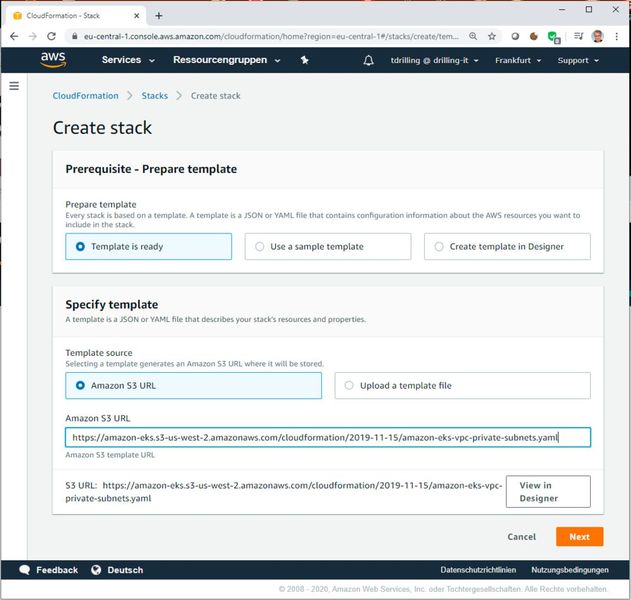
Task: Open Chrome three-dot menu
Action: 616,36
